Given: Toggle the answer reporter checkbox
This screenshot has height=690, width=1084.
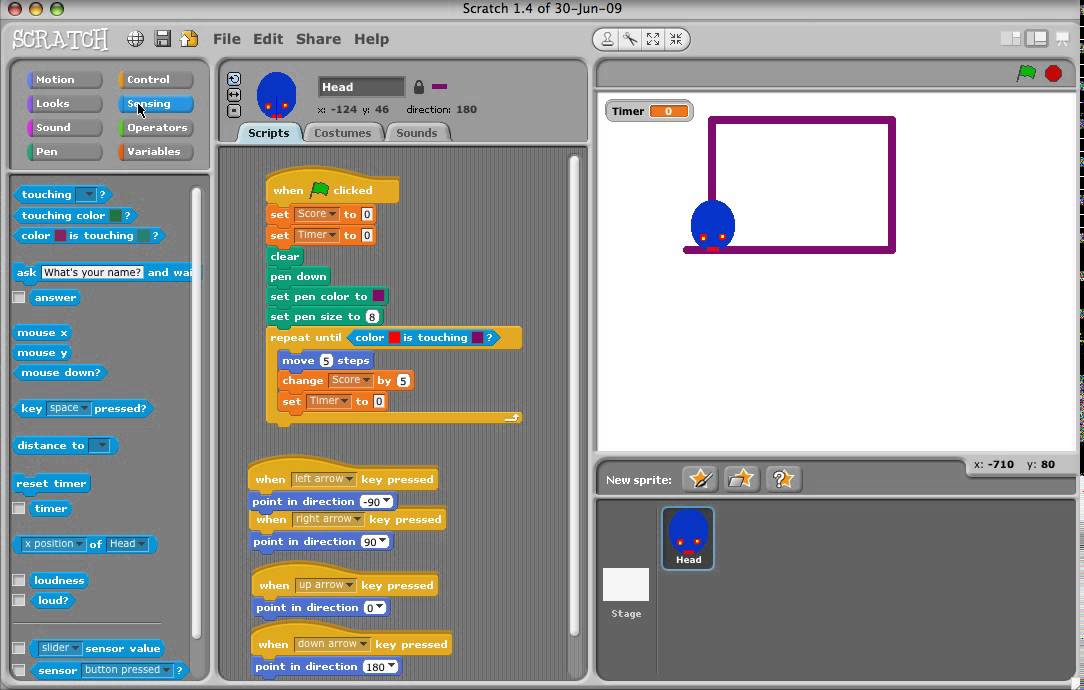Looking at the screenshot, I should click(x=19, y=297).
